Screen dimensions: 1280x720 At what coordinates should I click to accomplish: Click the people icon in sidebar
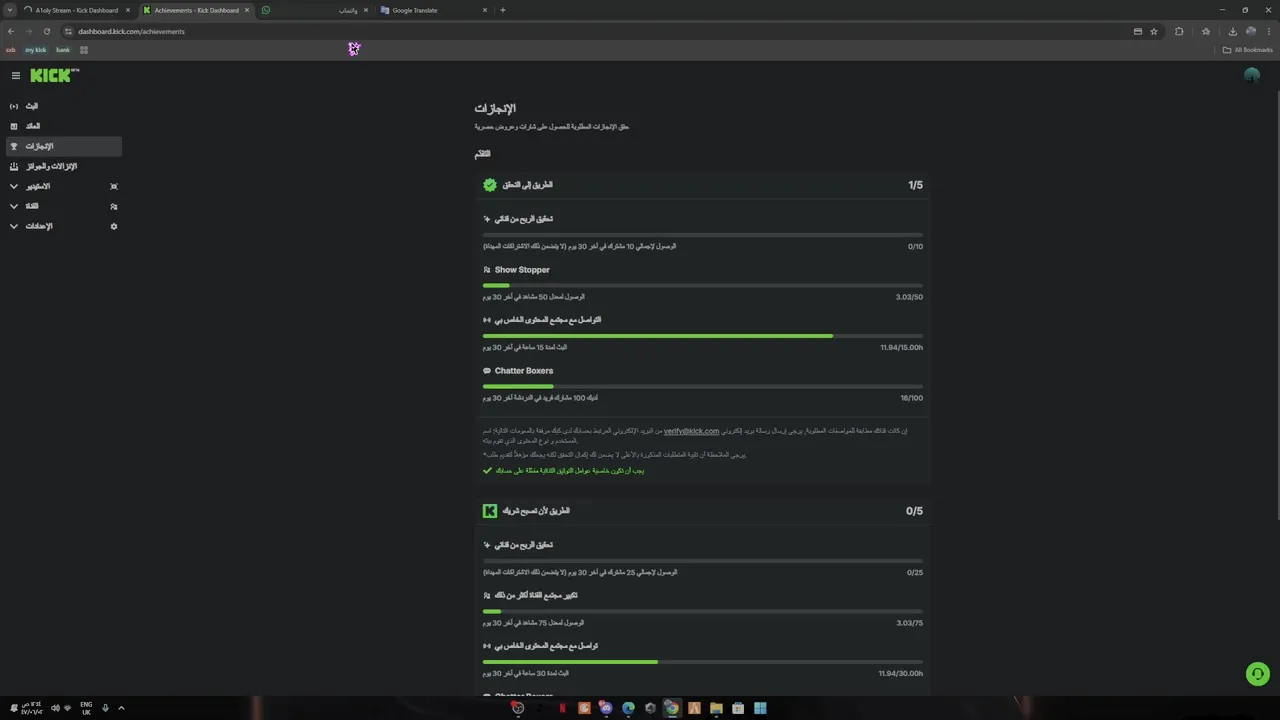(114, 206)
